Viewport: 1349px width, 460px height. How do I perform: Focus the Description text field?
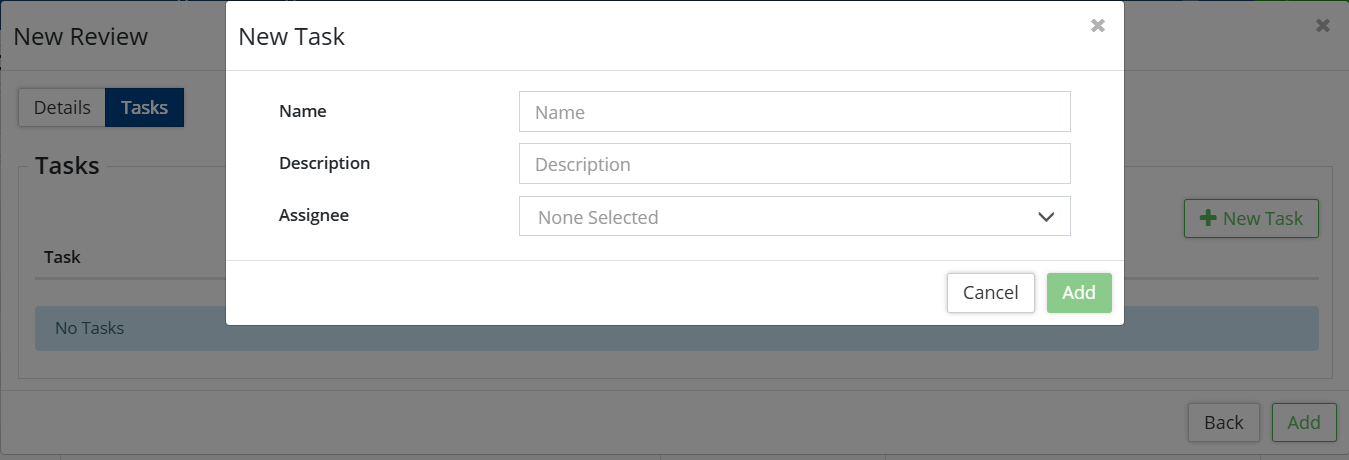pyautogui.click(x=794, y=164)
